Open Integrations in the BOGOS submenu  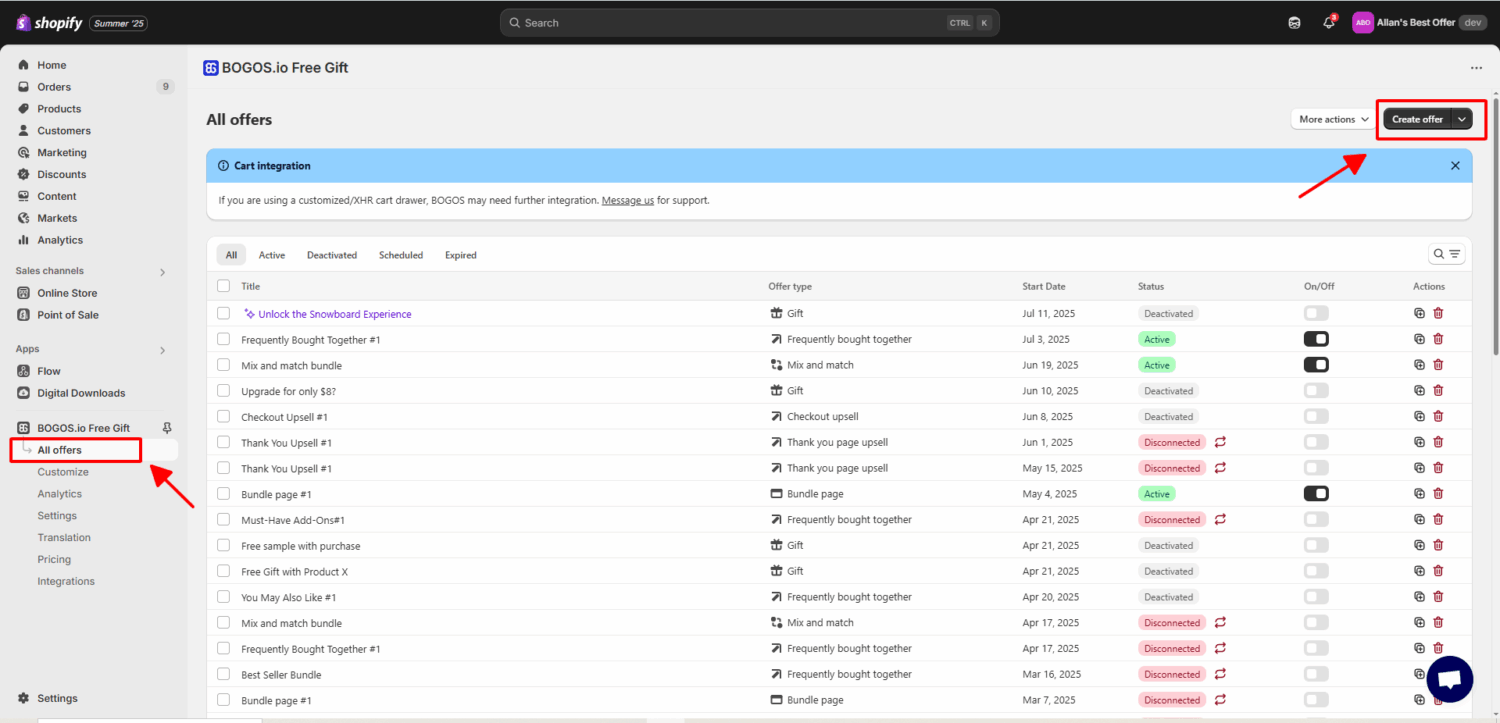click(66, 581)
